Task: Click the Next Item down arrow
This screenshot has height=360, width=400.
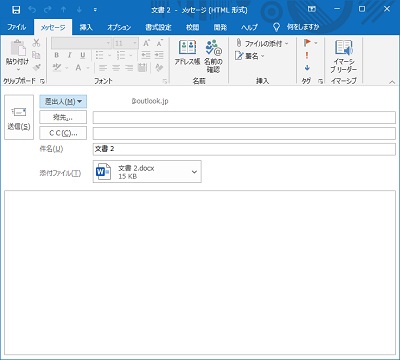Action: (79, 10)
